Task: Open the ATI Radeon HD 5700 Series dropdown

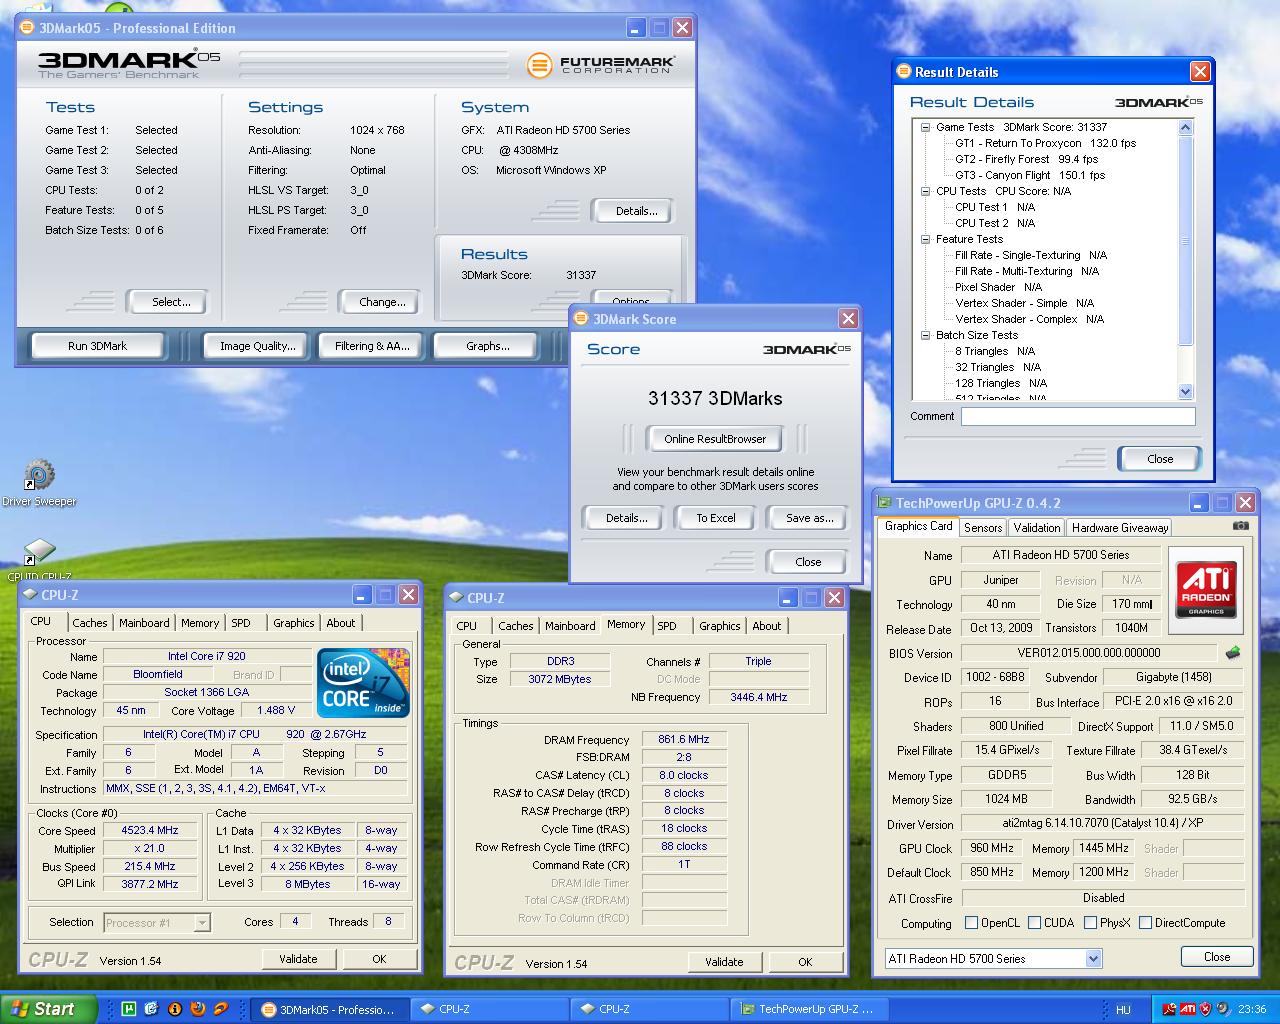Action: (1093, 959)
